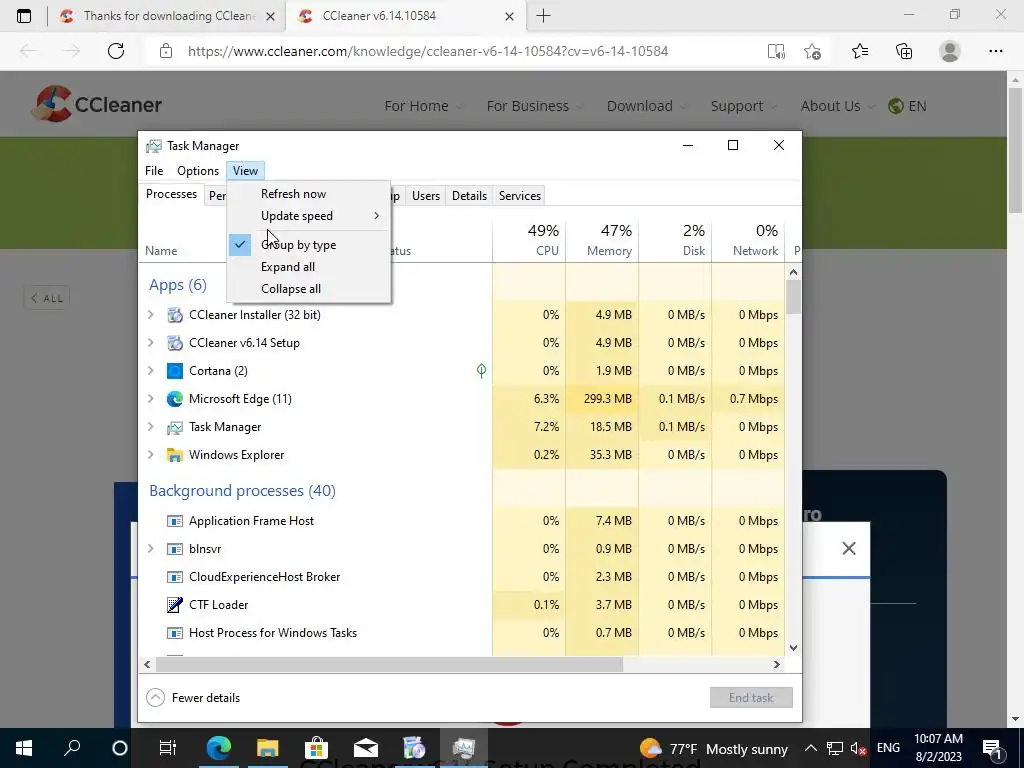This screenshot has height=768, width=1024.
Task: Click CCleaner Installer (32 bit) process icon
Action: [x=174, y=315]
